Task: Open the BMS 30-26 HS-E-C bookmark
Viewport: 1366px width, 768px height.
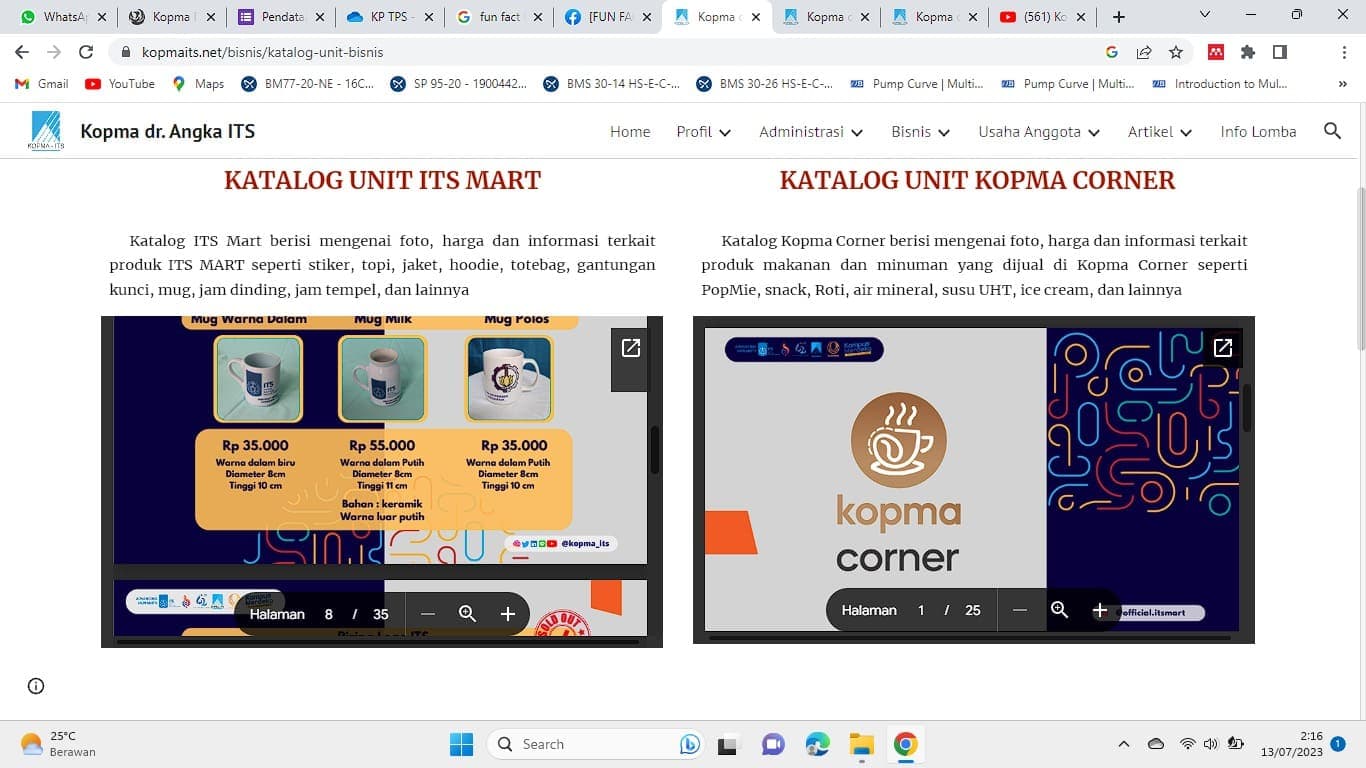Action: (764, 84)
